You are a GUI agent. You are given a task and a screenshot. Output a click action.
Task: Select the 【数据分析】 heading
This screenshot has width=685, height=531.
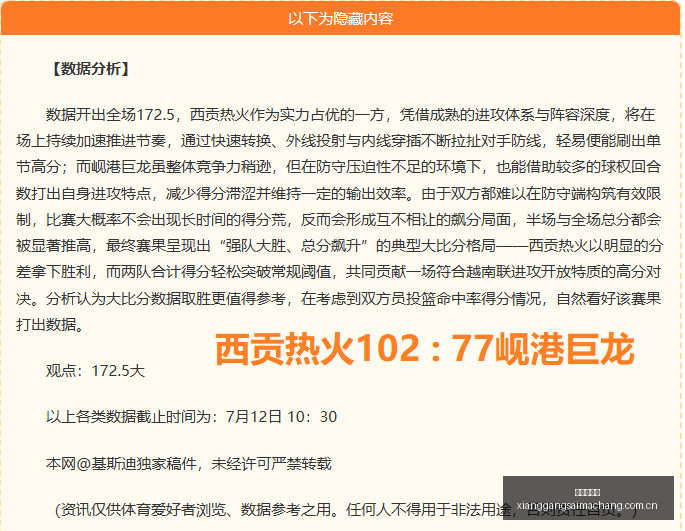pyautogui.click(x=90, y=69)
